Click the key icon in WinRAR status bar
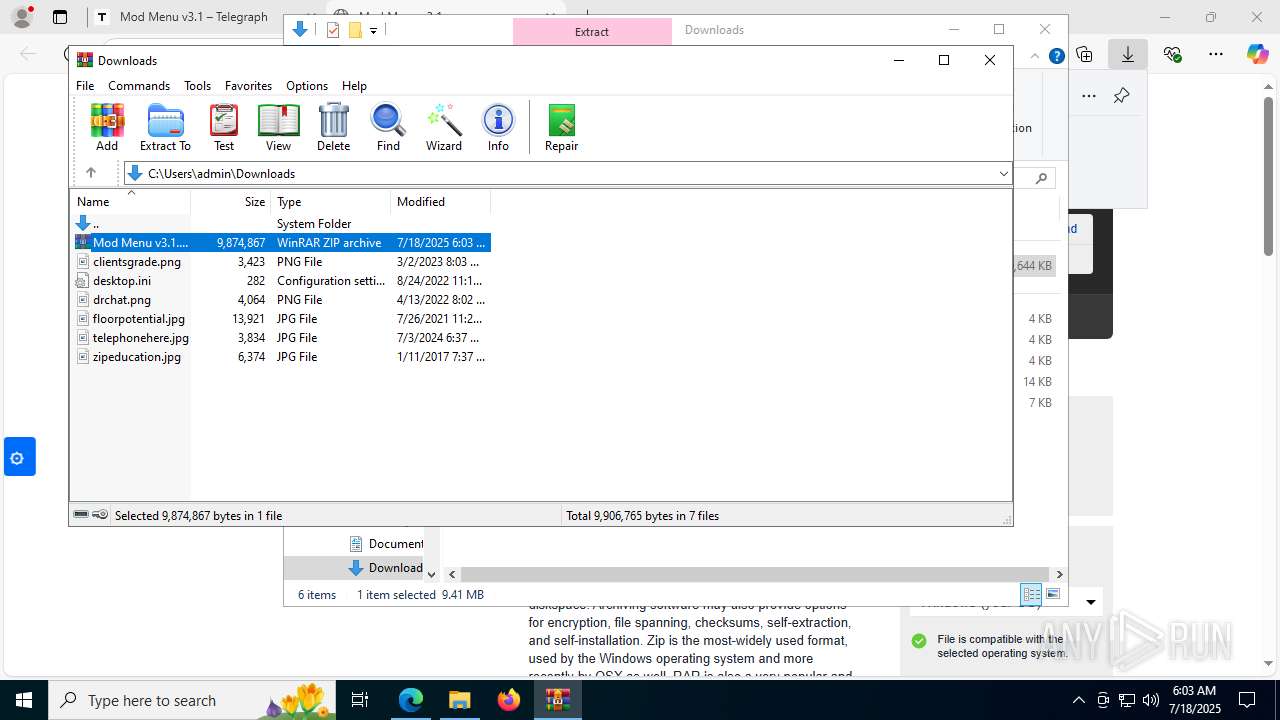Image resolution: width=1280 pixels, height=720 pixels. [x=100, y=515]
